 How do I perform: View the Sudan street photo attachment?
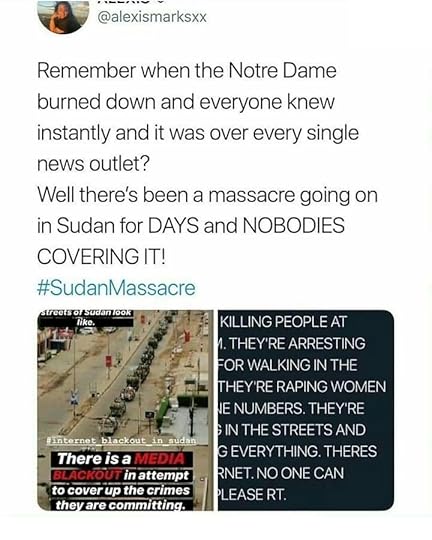coord(125,410)
